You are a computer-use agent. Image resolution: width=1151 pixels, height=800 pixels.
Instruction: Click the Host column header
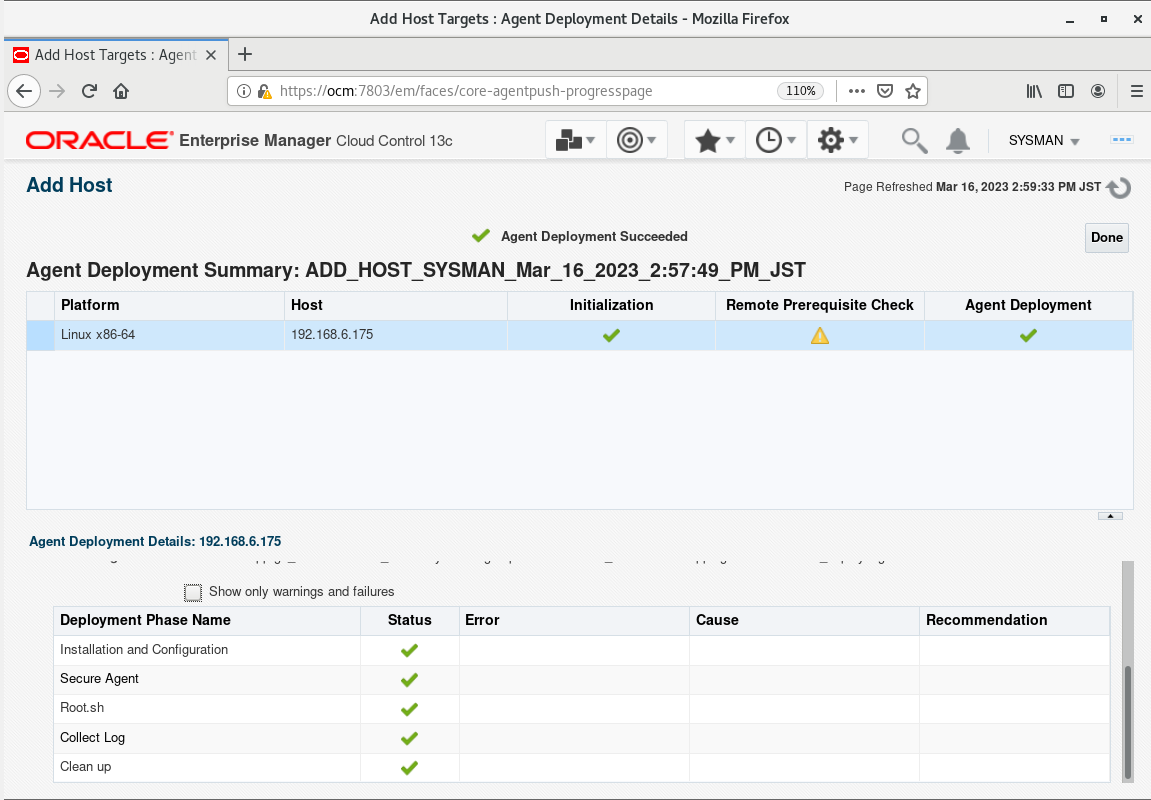396,305
